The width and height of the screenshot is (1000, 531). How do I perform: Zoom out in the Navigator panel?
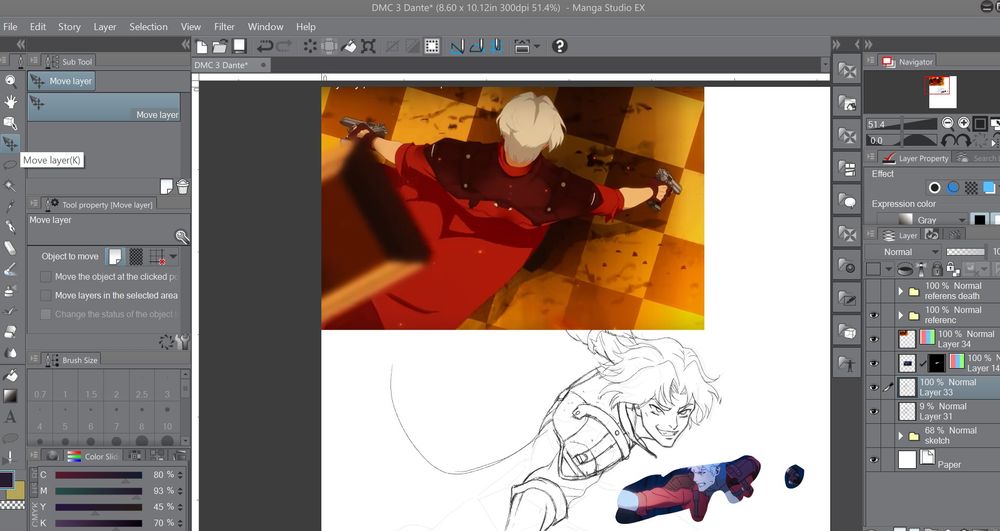coord(948,124)
